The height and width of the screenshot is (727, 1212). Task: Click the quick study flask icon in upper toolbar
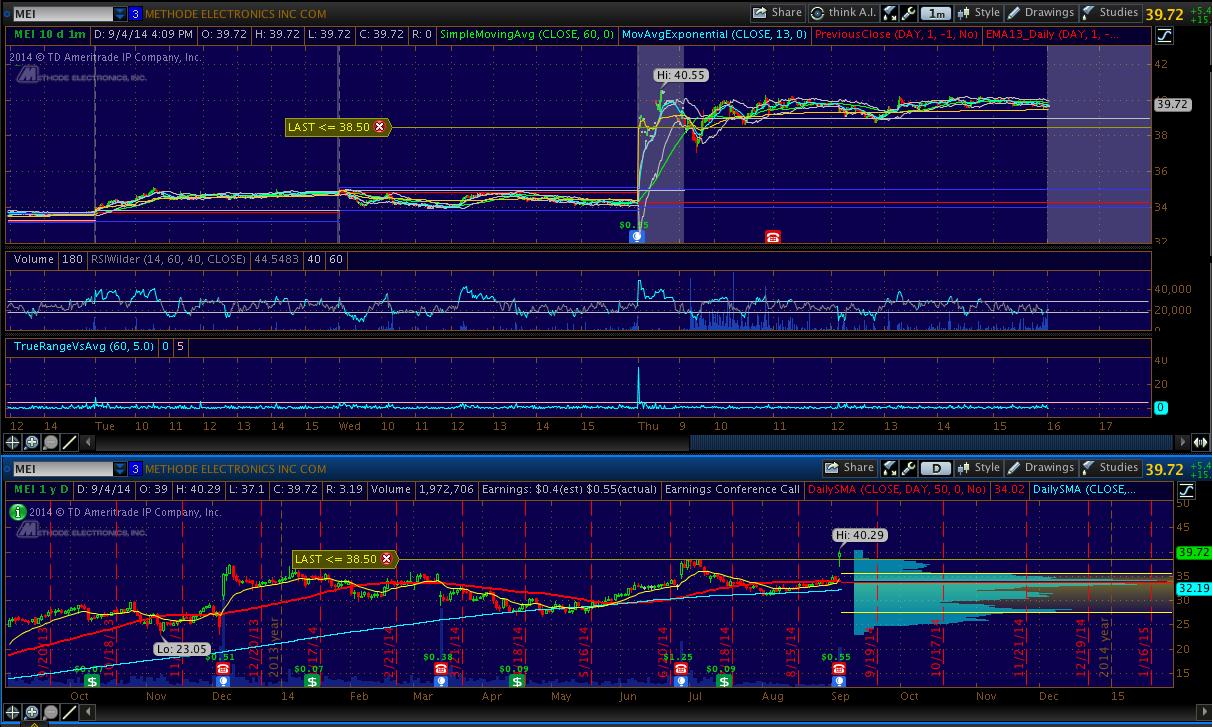coord(890,13)
